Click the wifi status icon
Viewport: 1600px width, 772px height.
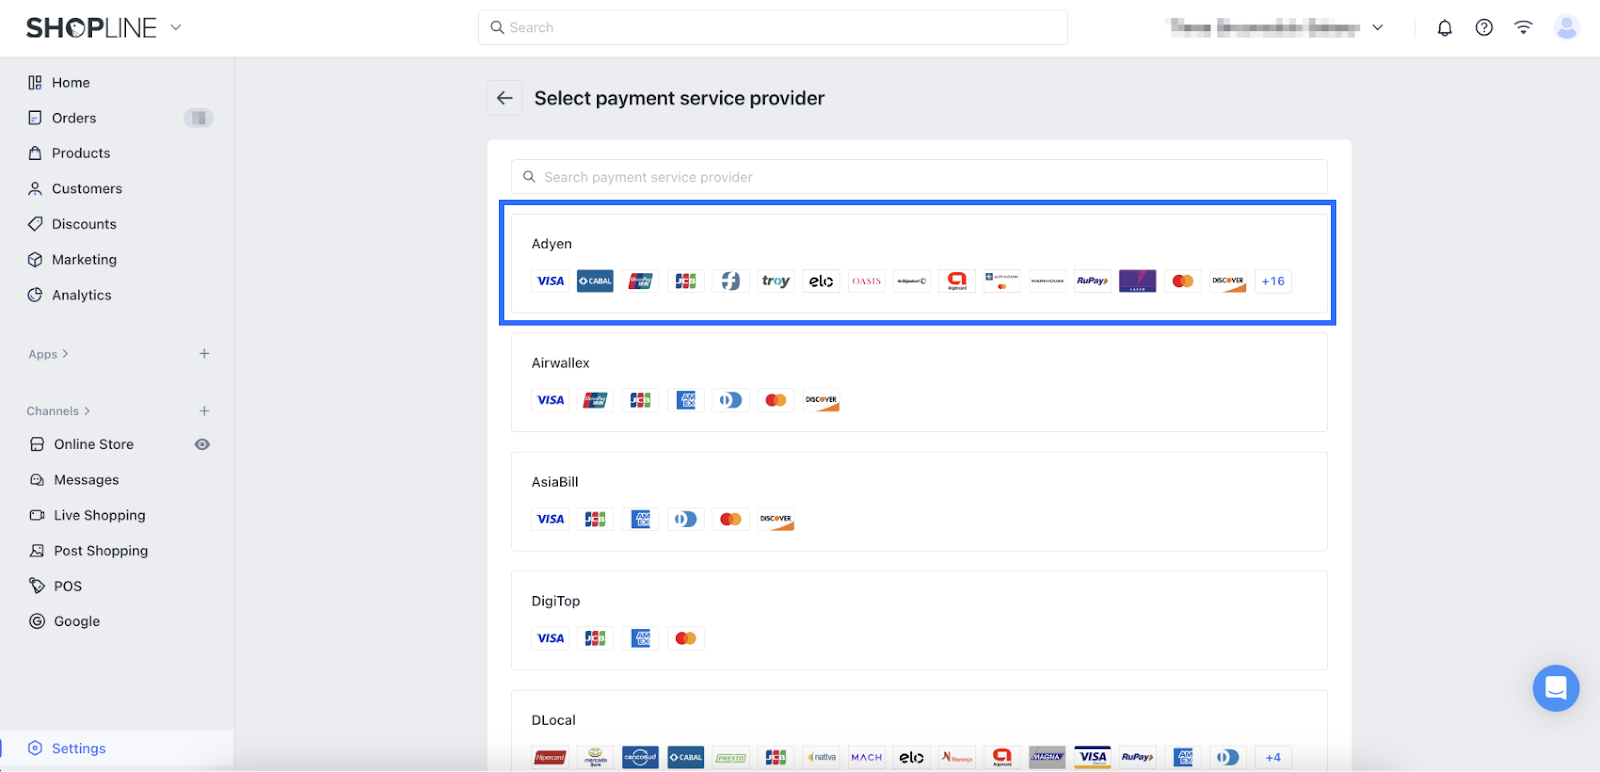click(1523, 28)
